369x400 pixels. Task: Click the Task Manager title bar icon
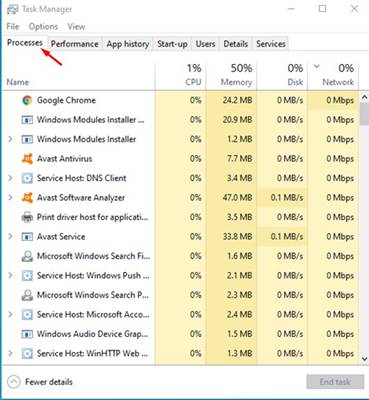[12, 9]
